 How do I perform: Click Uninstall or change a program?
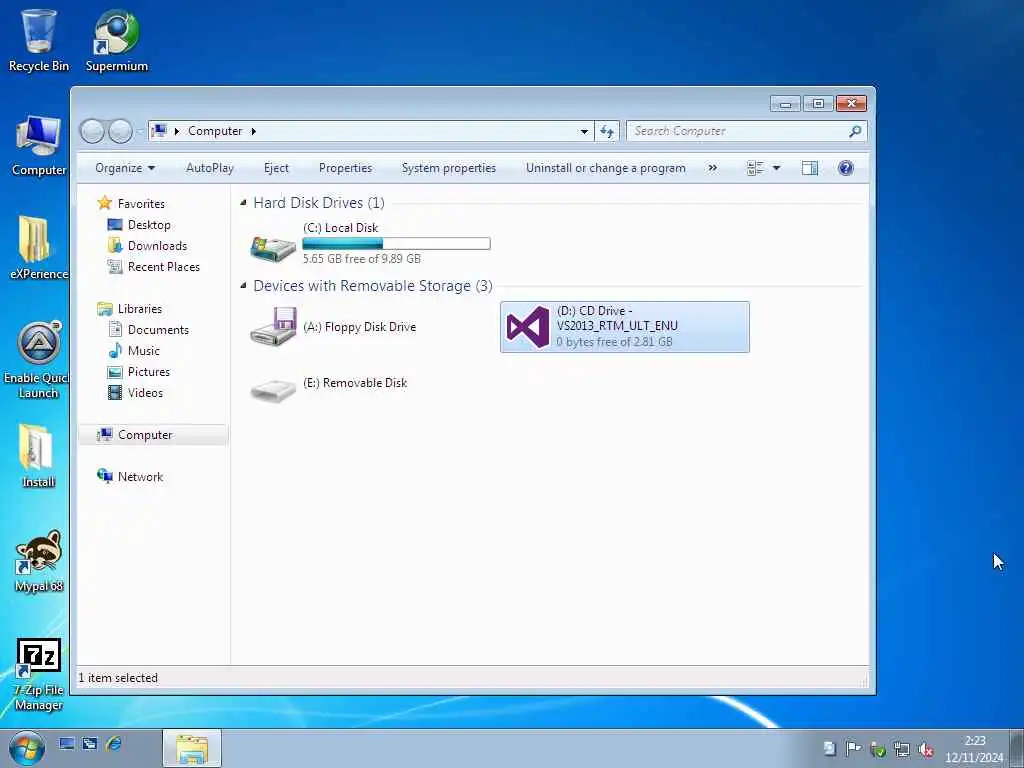pos(605,168)
